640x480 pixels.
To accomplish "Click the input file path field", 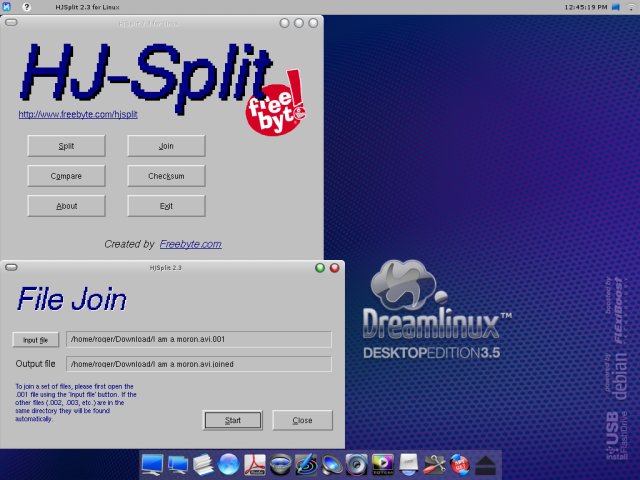I will click(x=199, y=339).
